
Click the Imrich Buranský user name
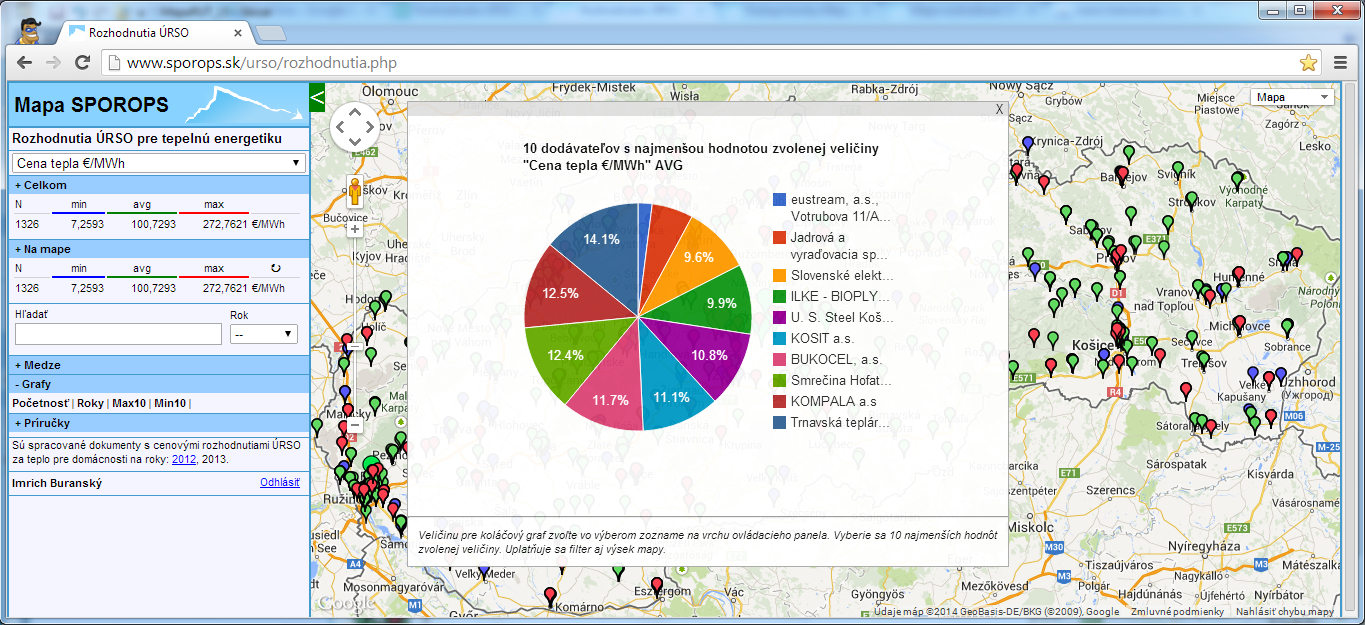[x=56, y=484]
